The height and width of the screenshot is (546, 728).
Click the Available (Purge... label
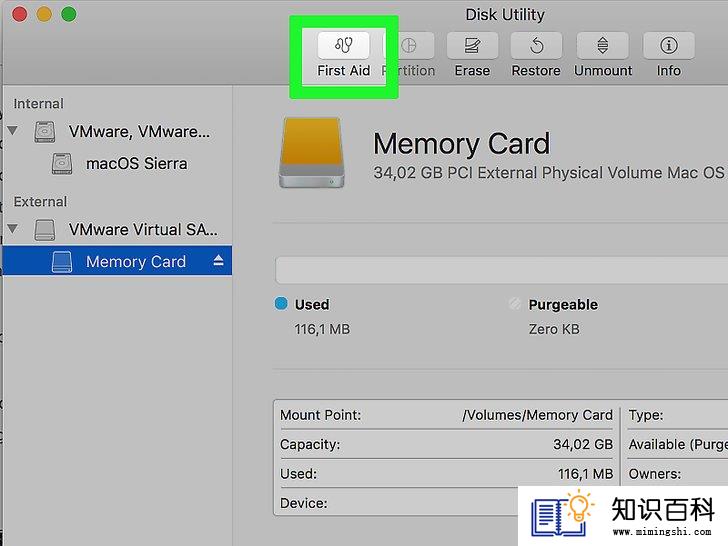coord(678,444)
